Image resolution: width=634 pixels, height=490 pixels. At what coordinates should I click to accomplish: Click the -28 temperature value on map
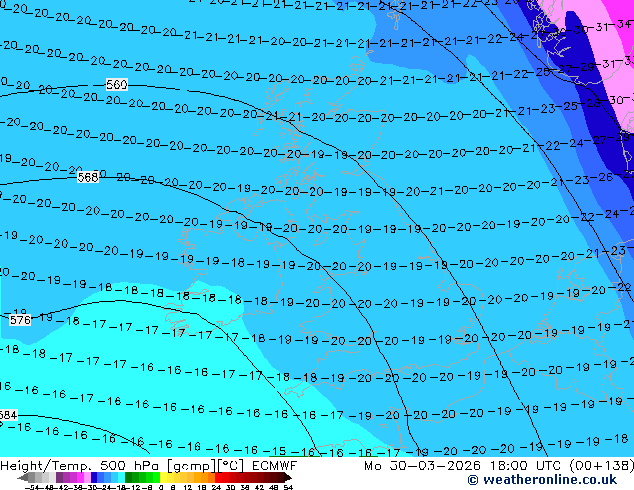coord(591,103)
